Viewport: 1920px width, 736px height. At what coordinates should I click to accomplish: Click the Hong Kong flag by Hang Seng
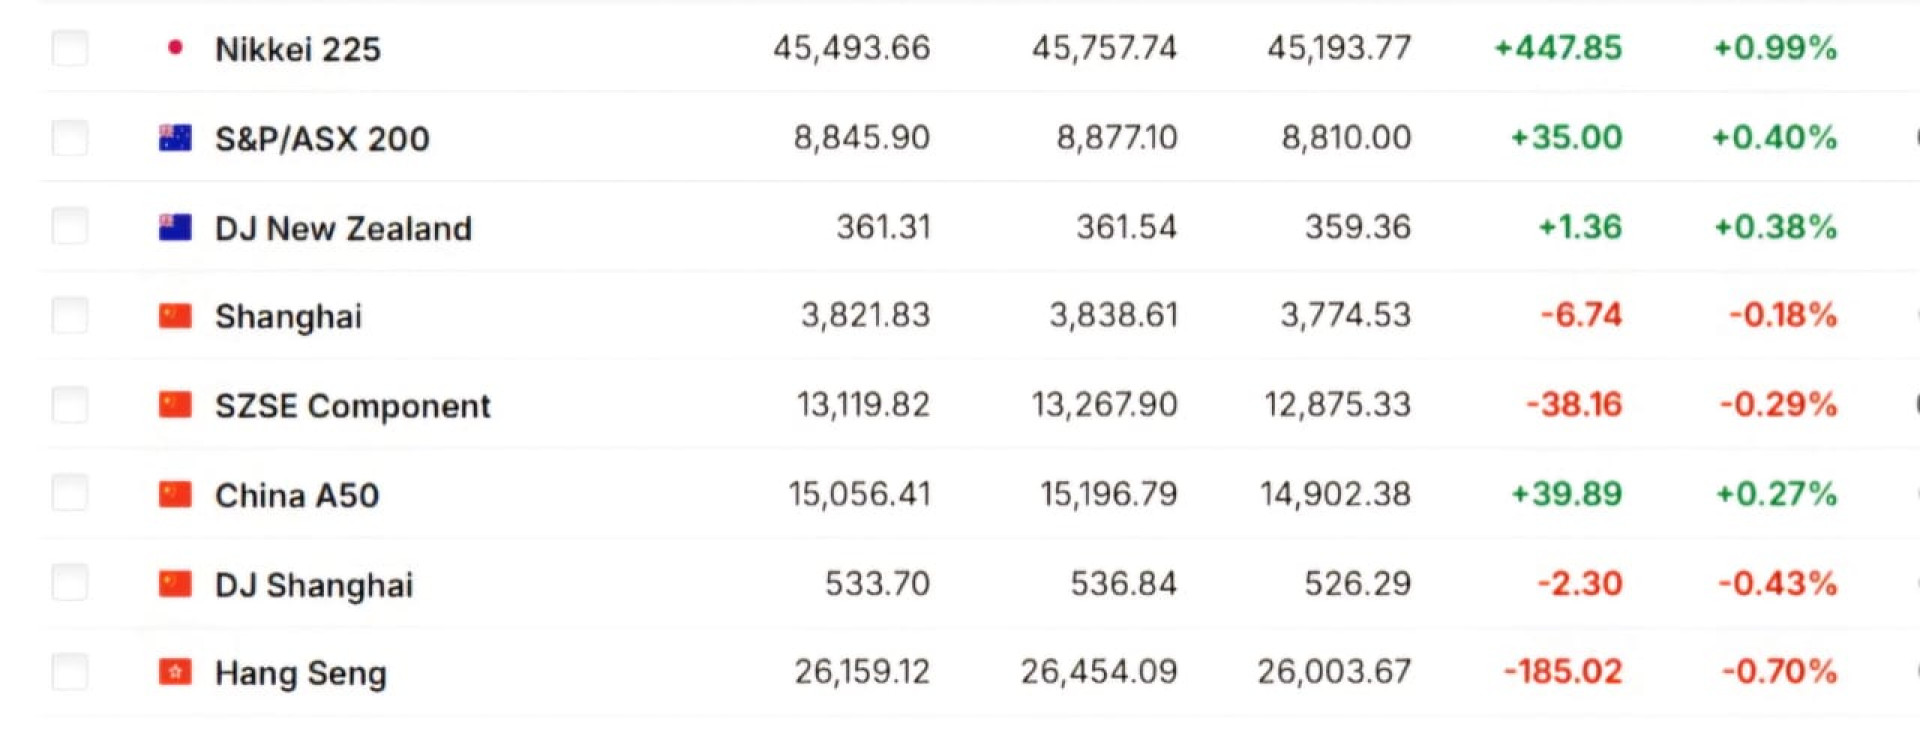point(175,672)
